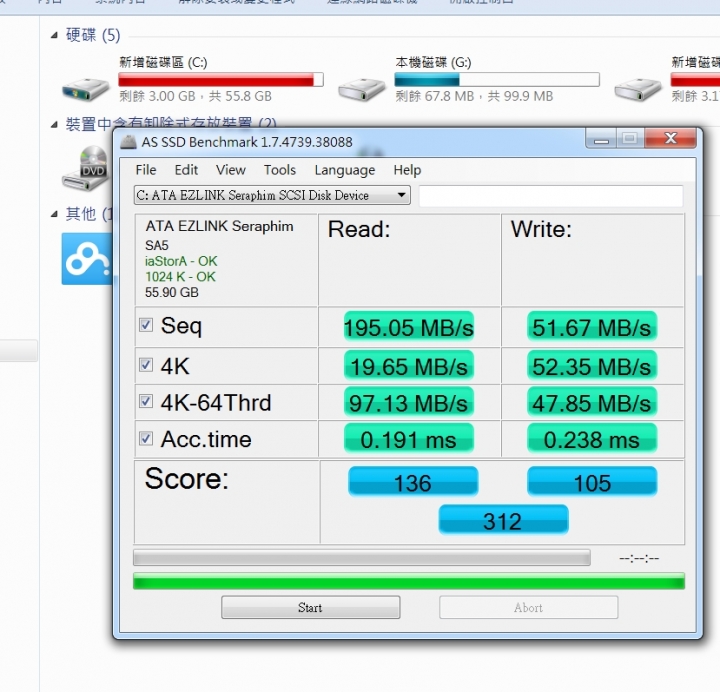720x692 pixels.
Task: Click the empty text field beside drive dropdown
Action: point(551,196)
